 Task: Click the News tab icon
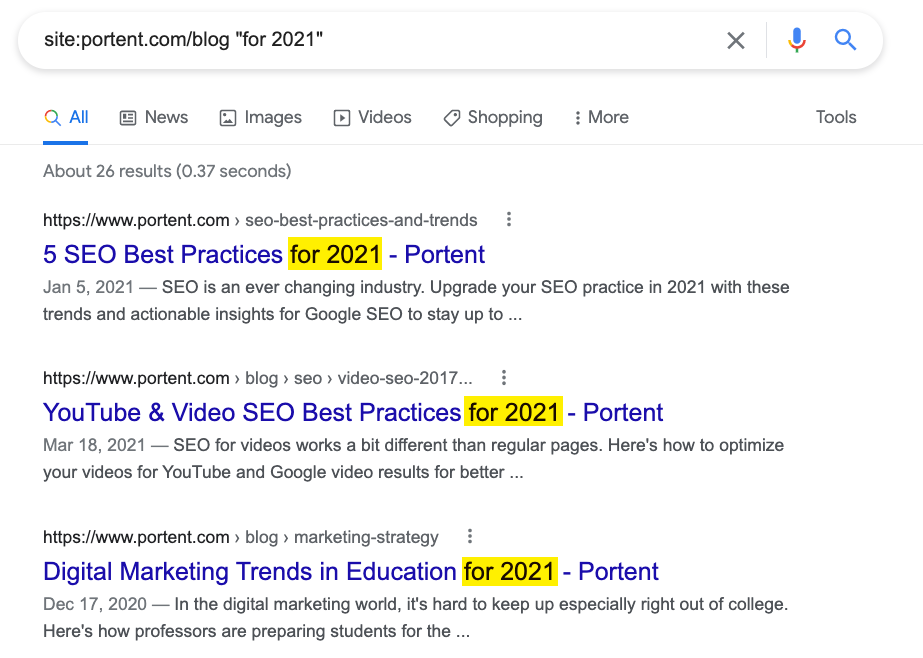pos(128,118)
